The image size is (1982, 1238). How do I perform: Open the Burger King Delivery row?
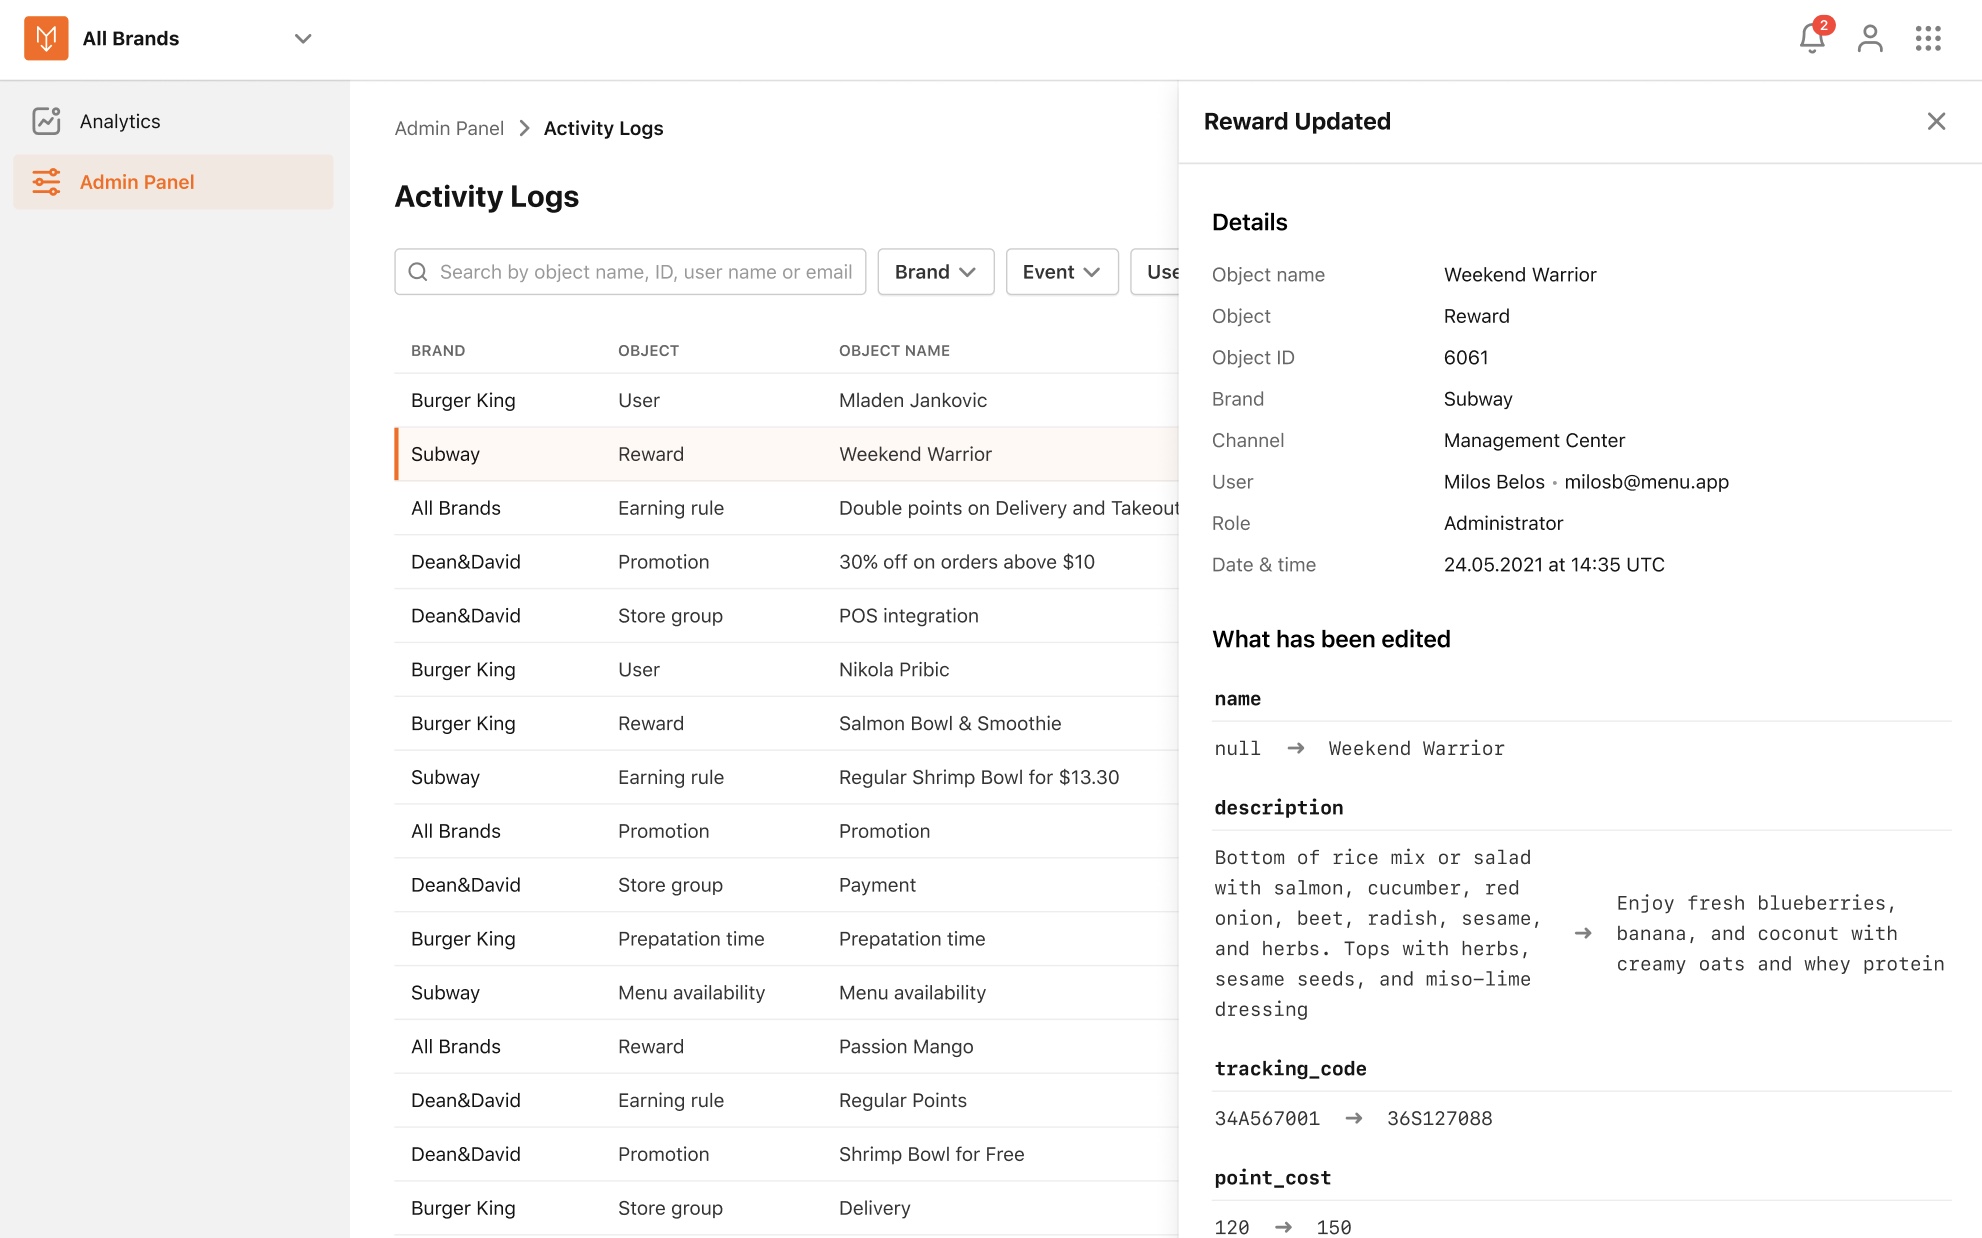click(x=786, y=1209)
